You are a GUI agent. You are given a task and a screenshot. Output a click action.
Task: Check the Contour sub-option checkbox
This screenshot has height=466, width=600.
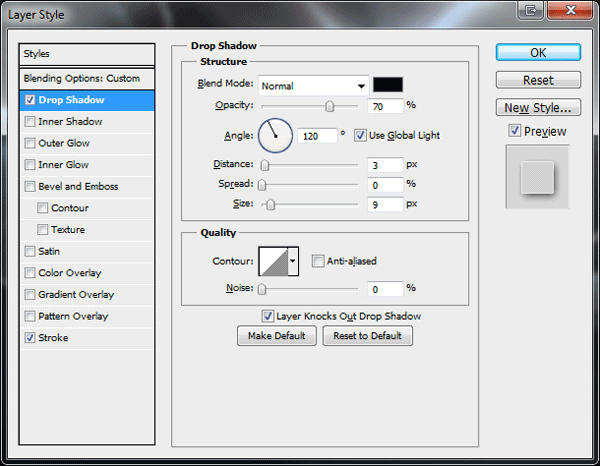coord(42,208)
